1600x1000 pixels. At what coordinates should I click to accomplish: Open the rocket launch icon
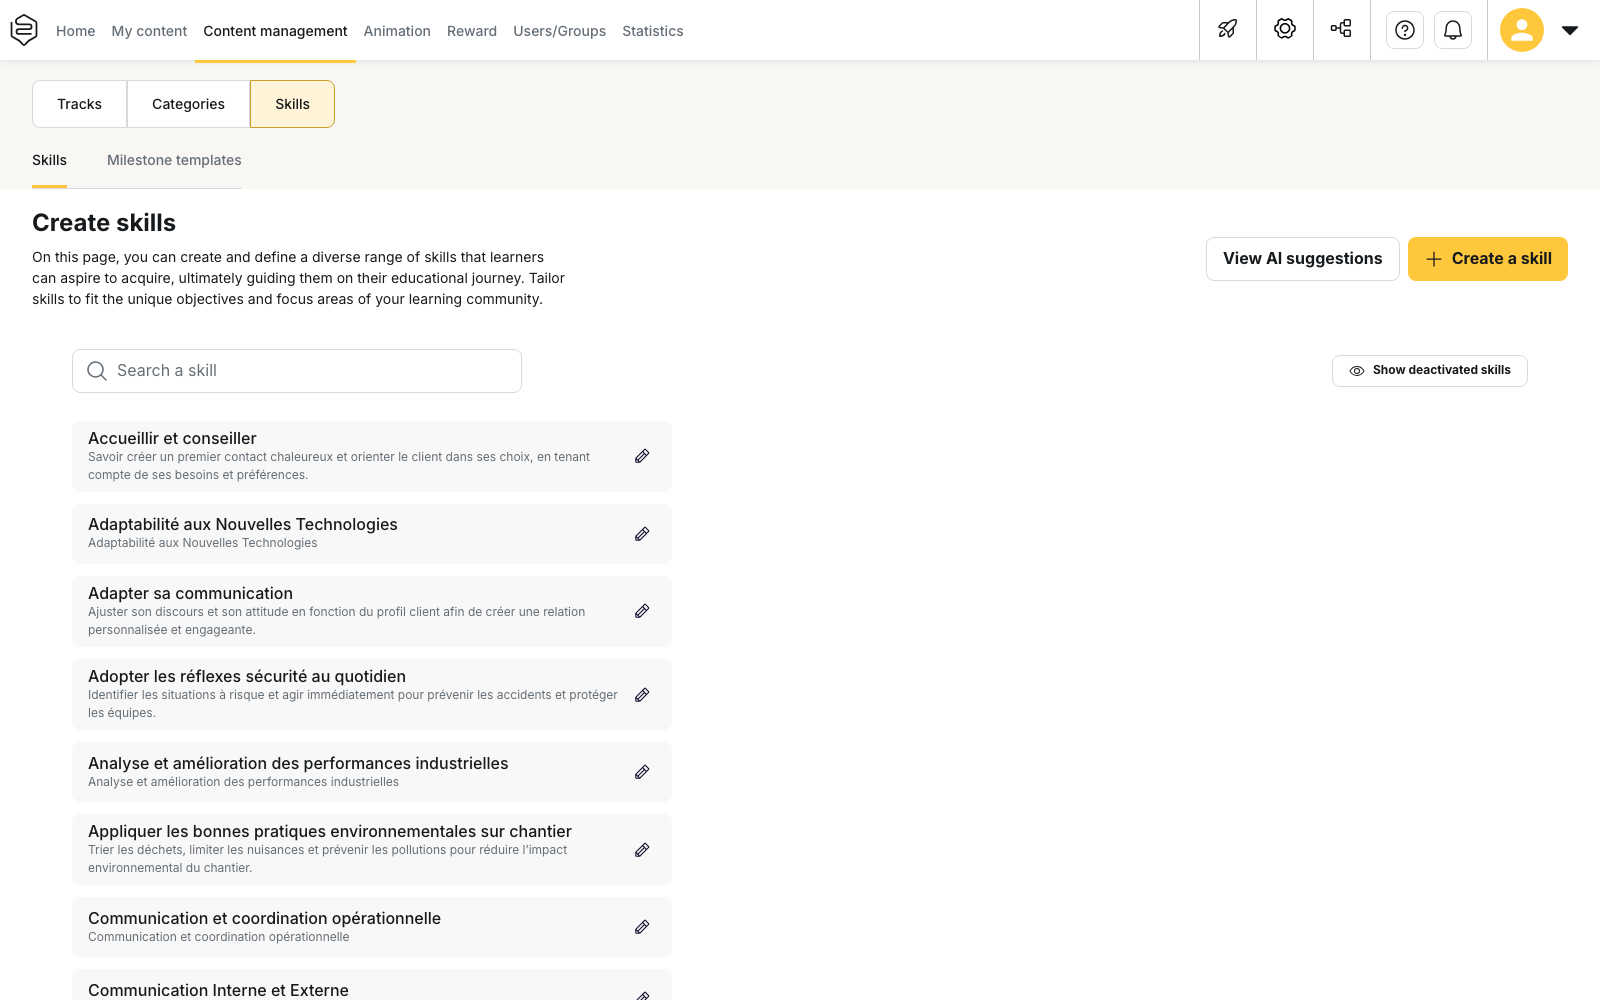[1228, 30]
